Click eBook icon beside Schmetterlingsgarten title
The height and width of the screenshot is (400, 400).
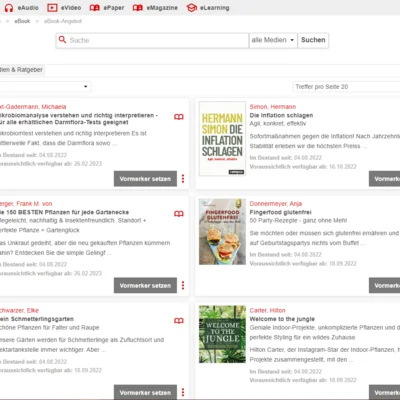179,321
